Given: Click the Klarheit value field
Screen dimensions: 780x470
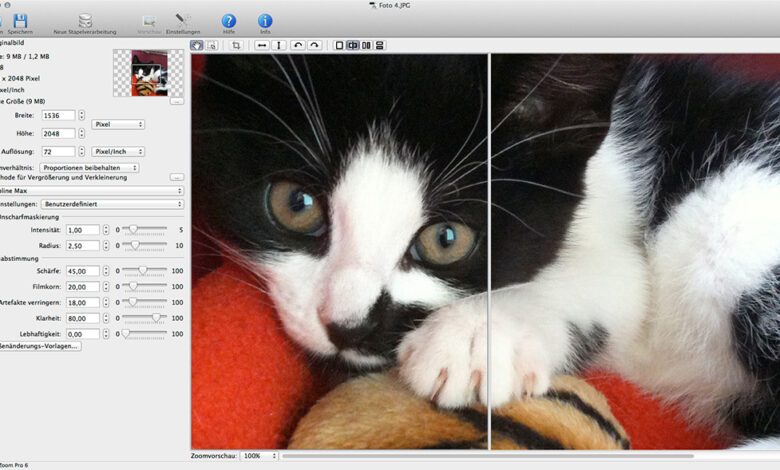Looking at the screenshot, I should [x=83, y=318].
